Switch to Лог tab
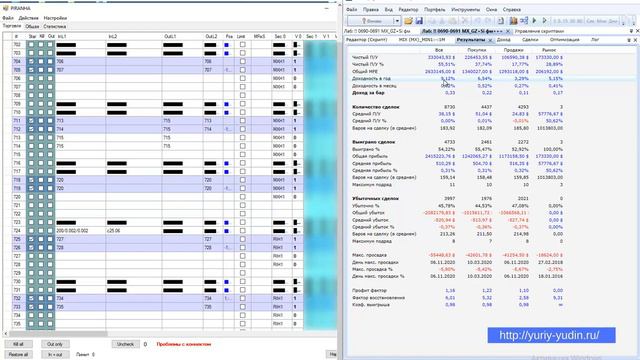The image size is (640, 360). (x=595, y=40)
